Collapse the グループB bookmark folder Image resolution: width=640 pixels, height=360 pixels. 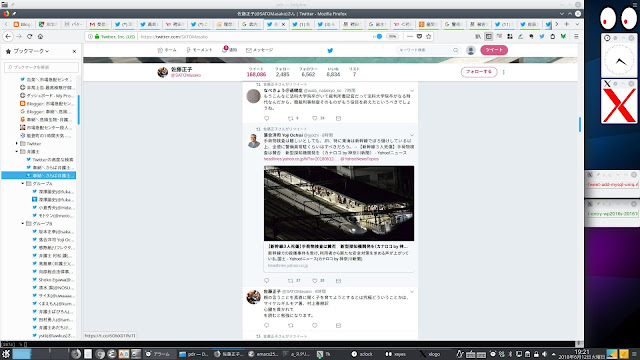(x=23, y=224)
